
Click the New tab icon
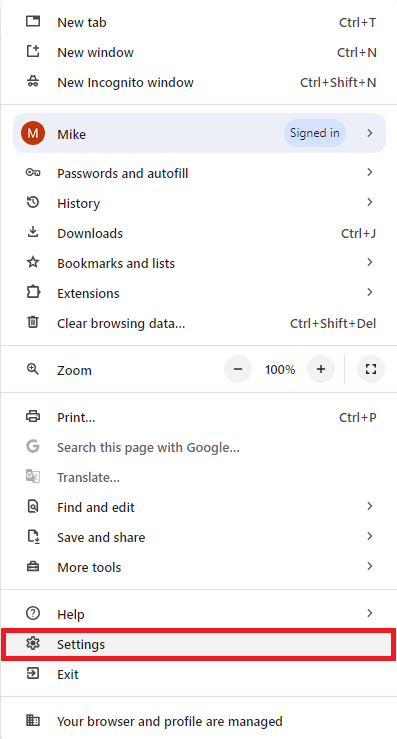33,22
